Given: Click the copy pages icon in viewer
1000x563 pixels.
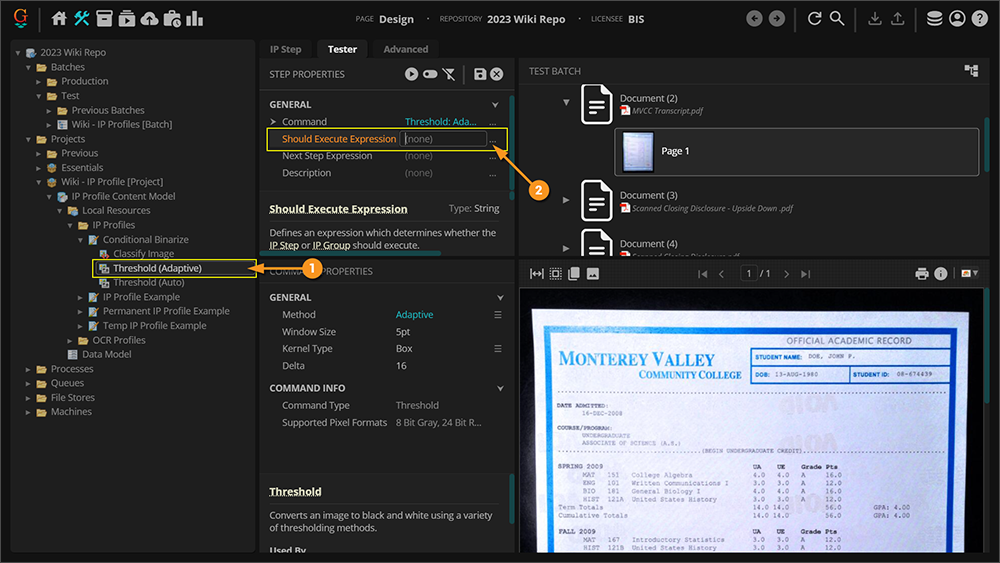Looking at the screenshot, I should tap(574, 274).
